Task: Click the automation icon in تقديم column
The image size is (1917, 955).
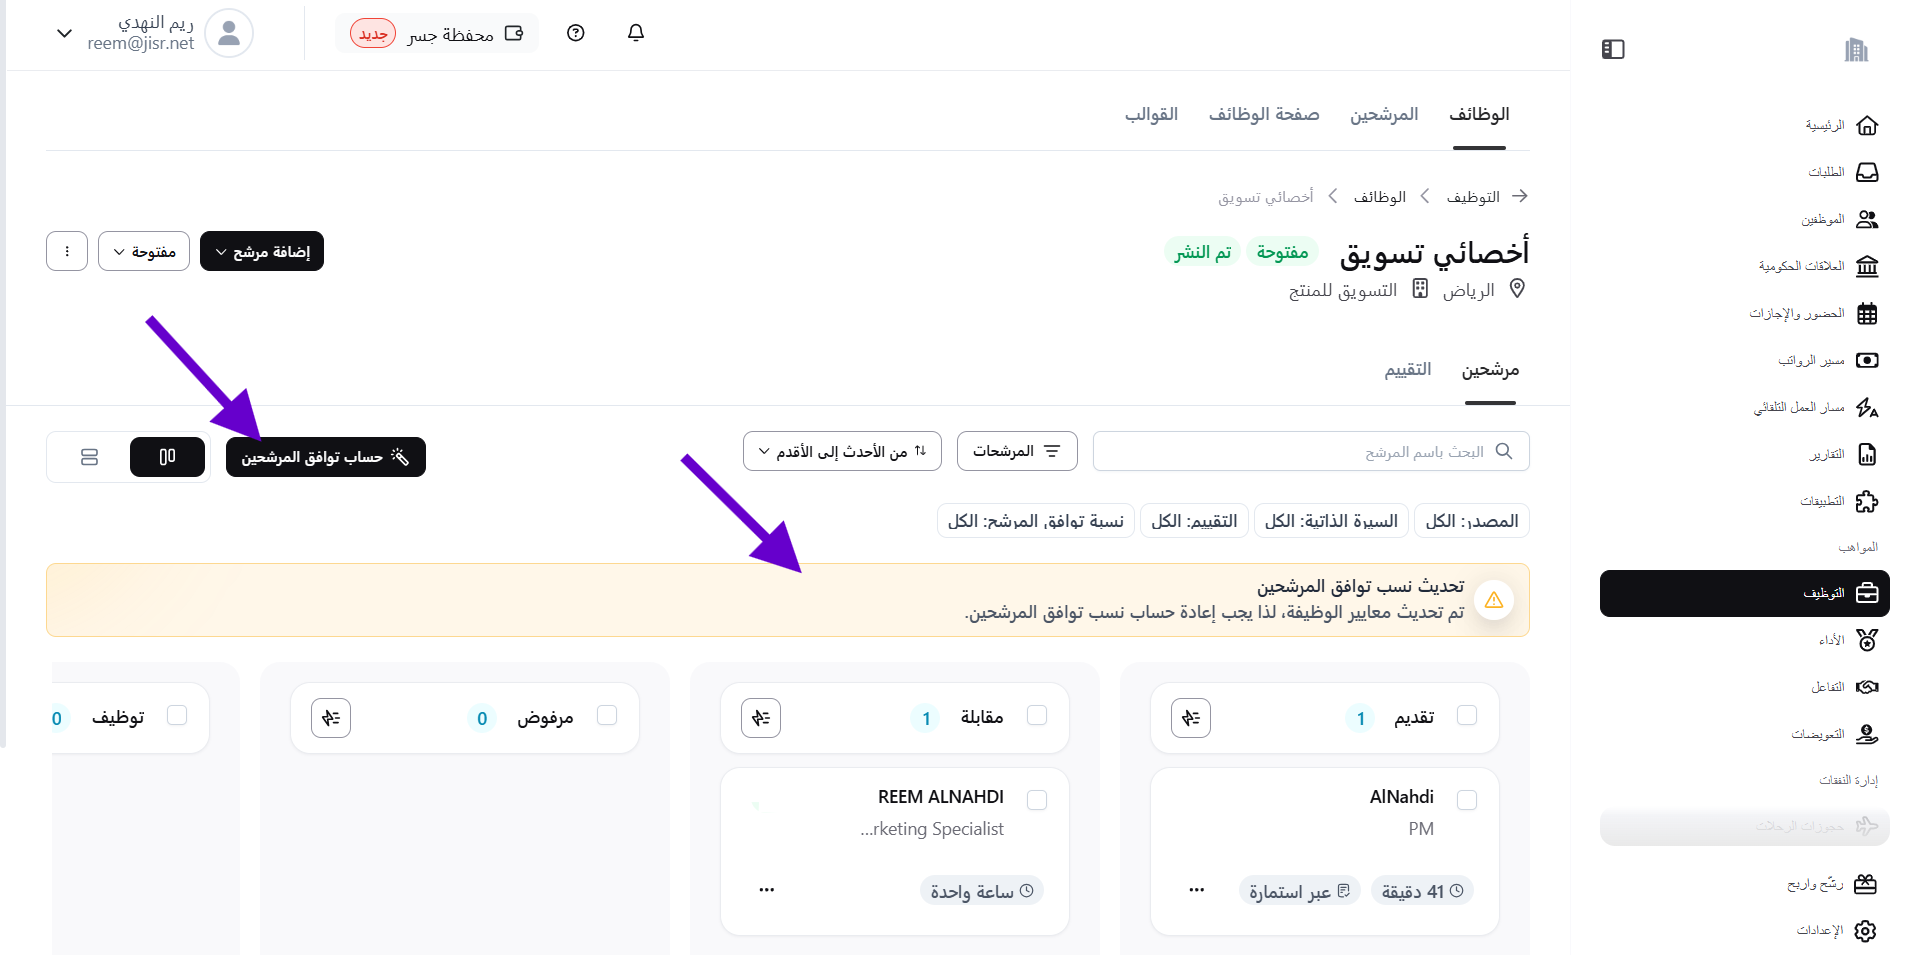Action: [x=1190, y=718]
